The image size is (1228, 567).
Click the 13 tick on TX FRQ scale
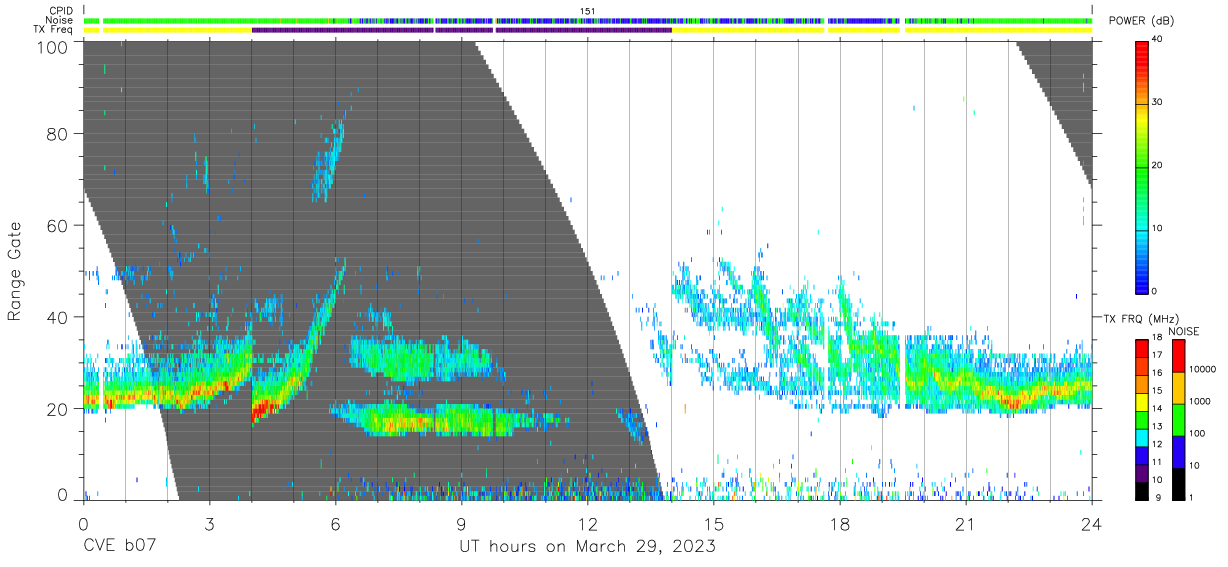click(x=1158, y=426)
